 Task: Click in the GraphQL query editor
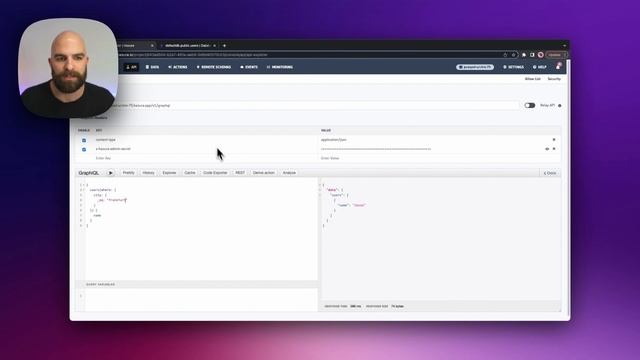[x=201, y=229]
